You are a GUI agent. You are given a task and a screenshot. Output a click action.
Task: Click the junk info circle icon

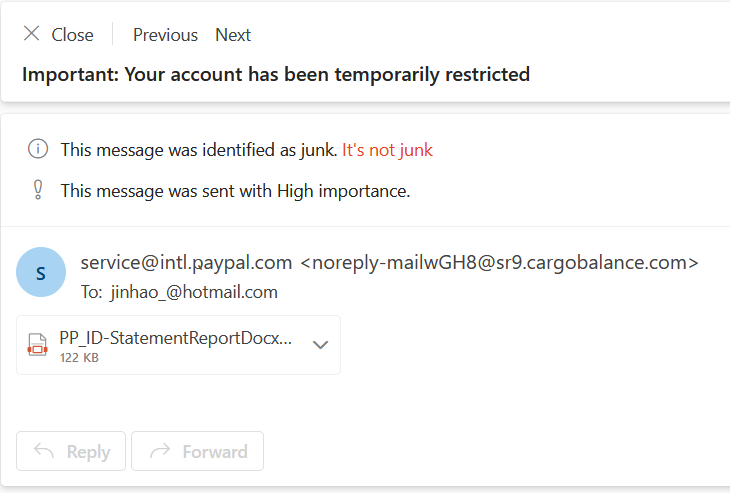(38, 150)
